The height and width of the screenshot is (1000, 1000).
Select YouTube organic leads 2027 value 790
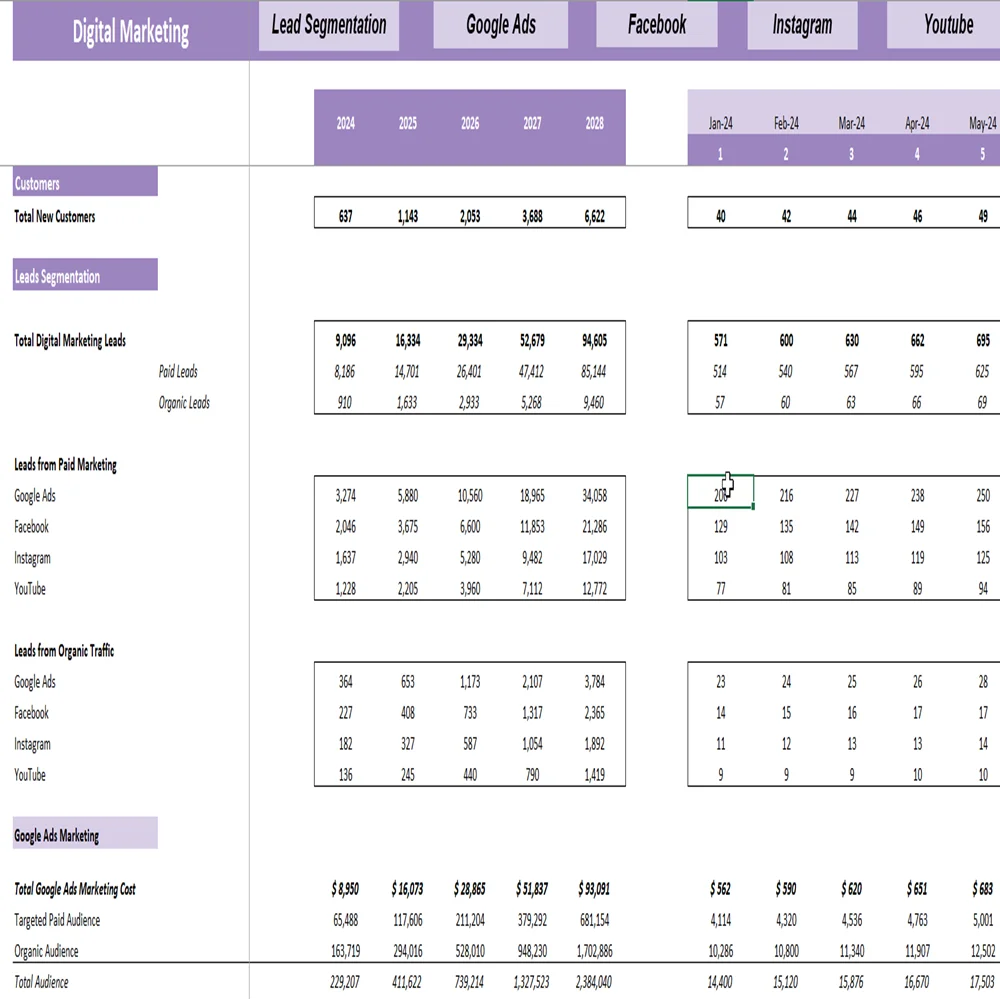click(532, 775)
